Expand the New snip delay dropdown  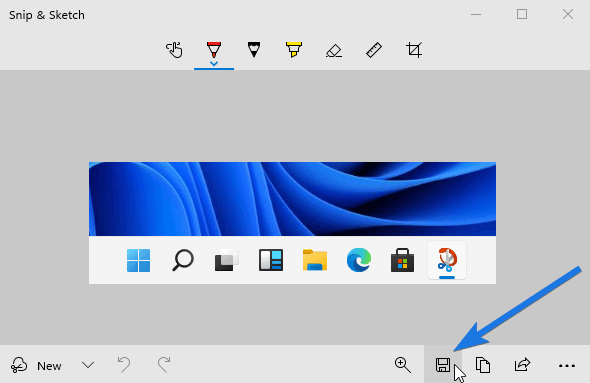88,365
